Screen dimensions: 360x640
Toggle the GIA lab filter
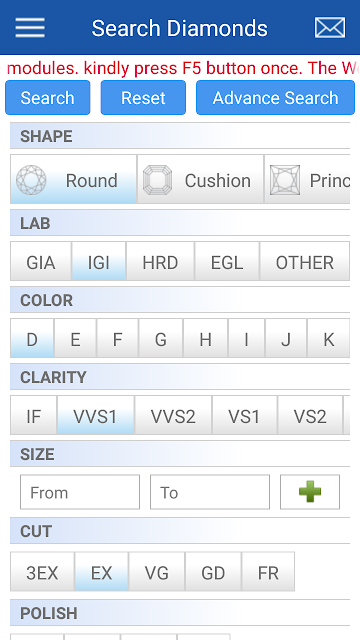[41, 261]
